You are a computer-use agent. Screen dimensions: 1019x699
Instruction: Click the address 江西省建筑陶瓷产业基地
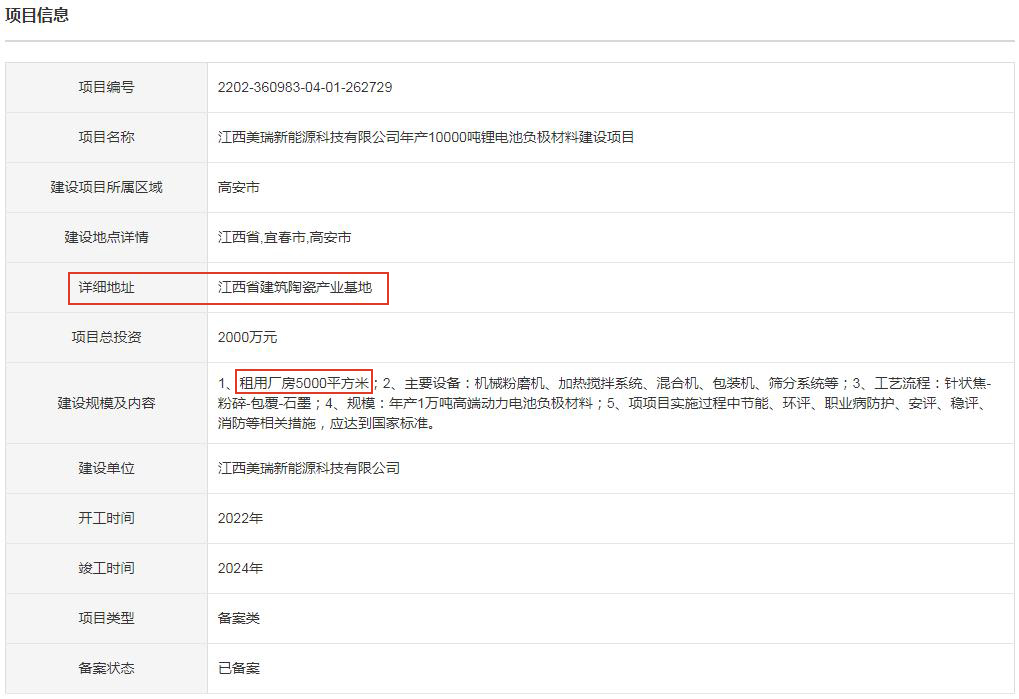click(294, 287)
